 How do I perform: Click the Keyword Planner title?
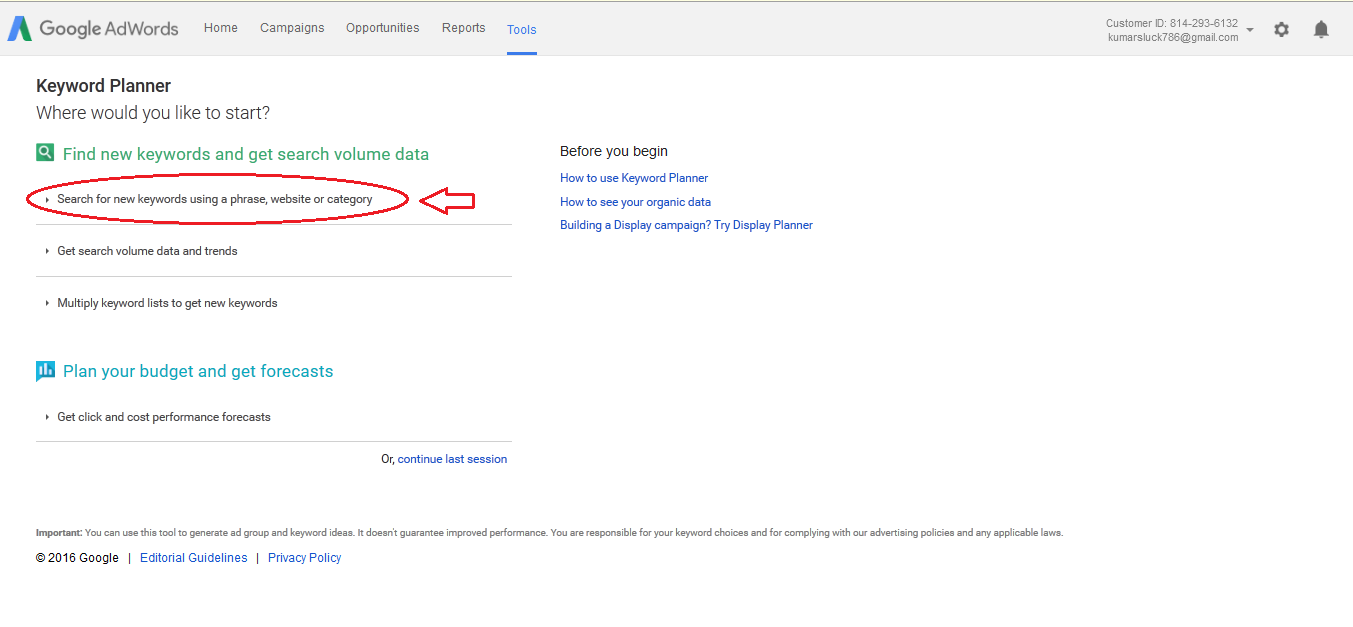click(x=103, y=86)
